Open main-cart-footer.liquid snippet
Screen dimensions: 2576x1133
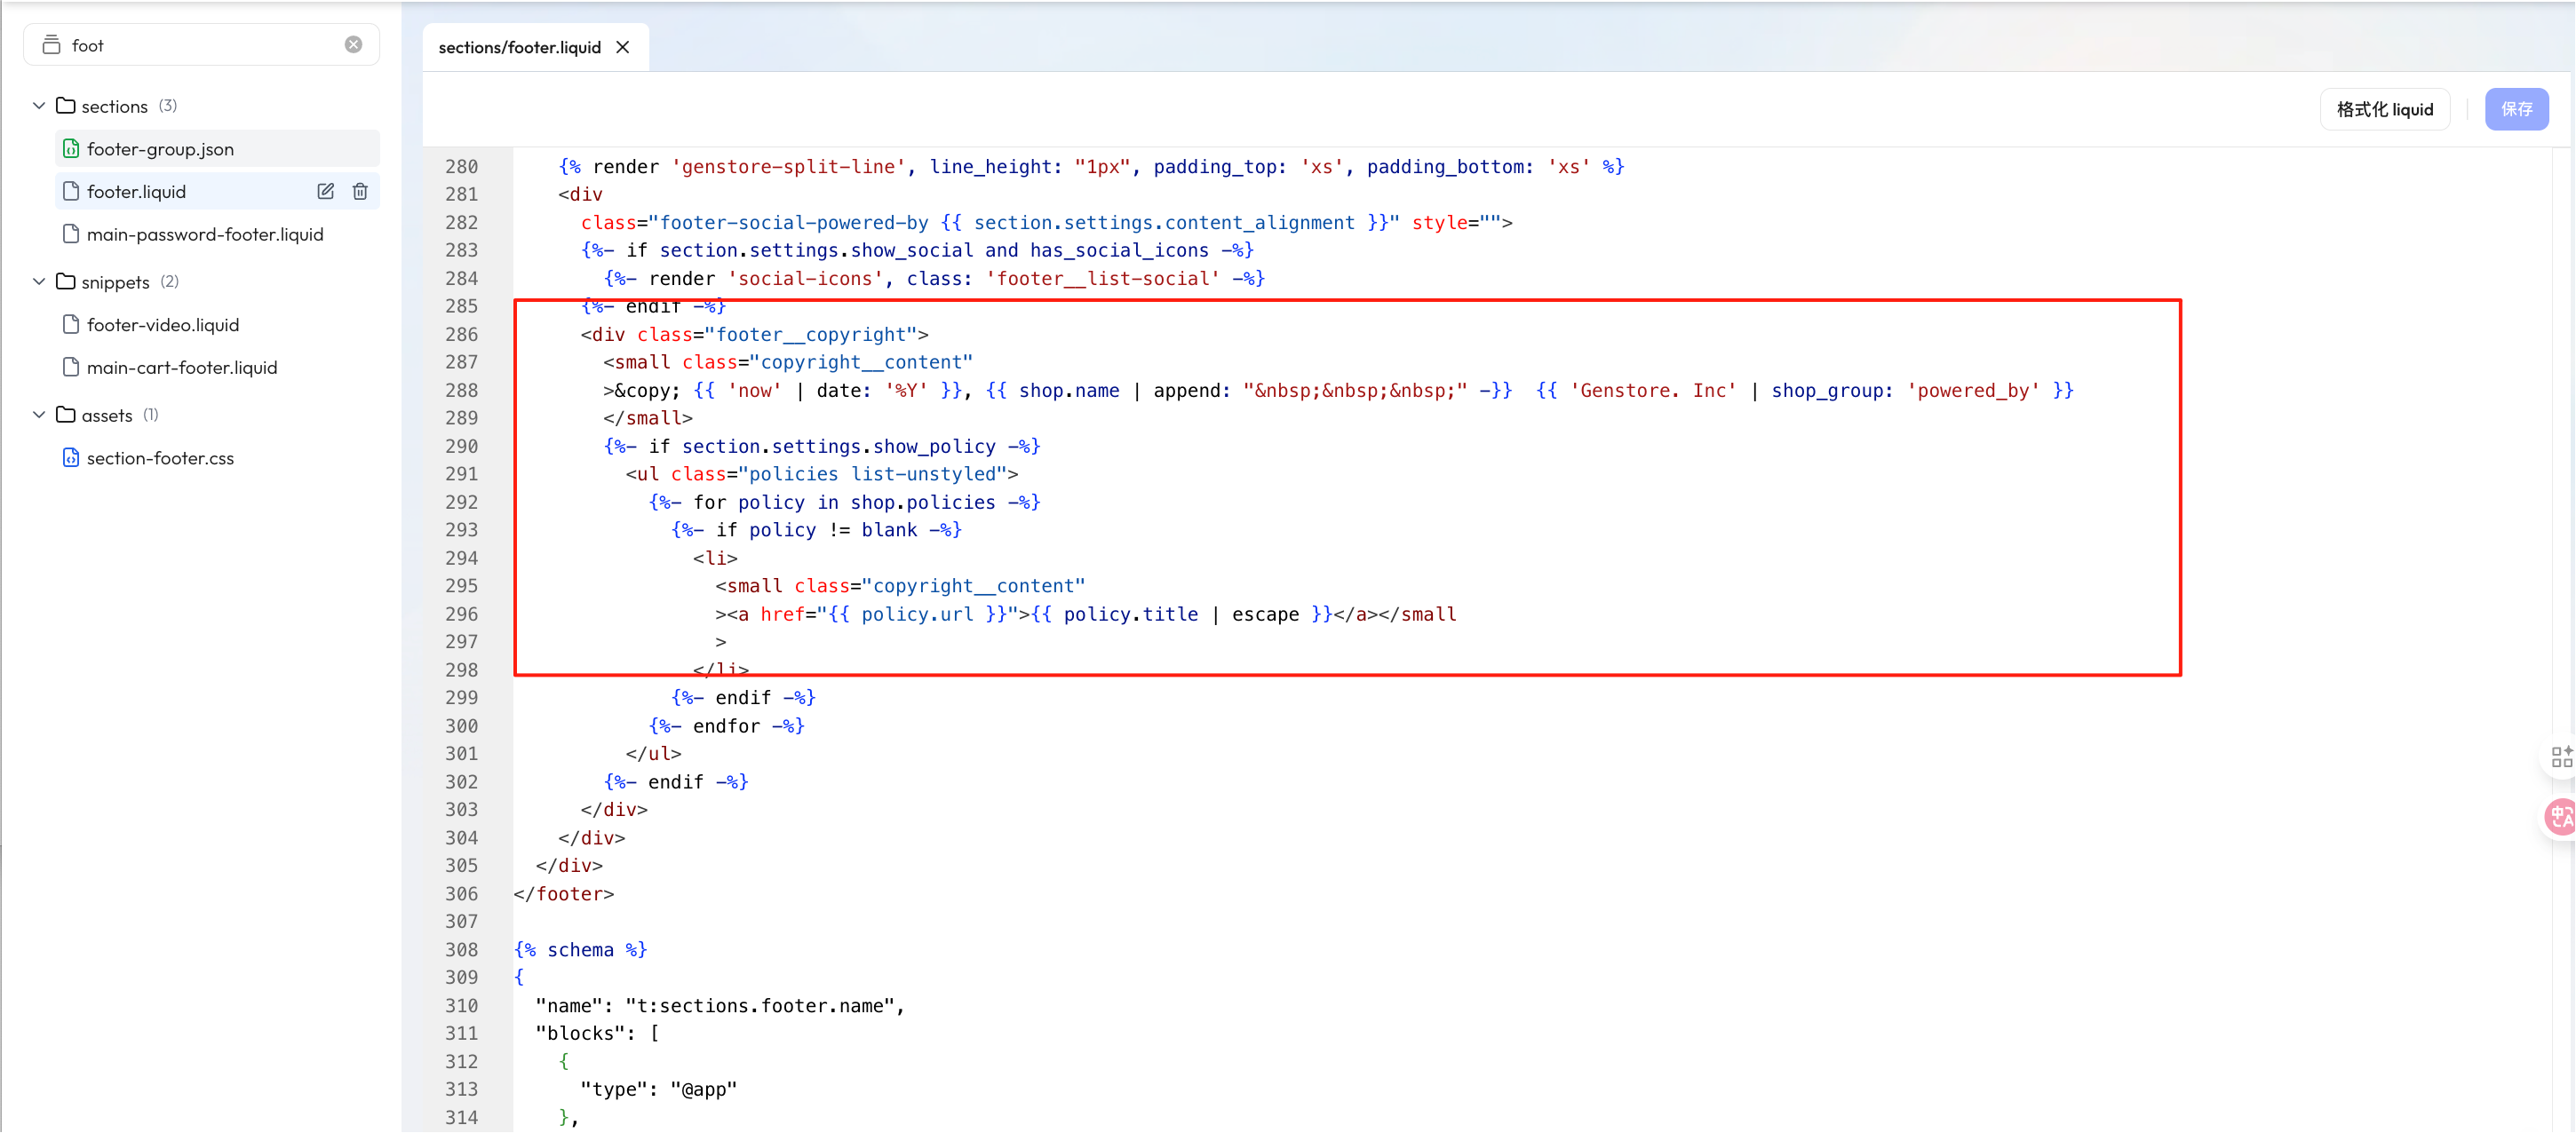coord(217,368)
